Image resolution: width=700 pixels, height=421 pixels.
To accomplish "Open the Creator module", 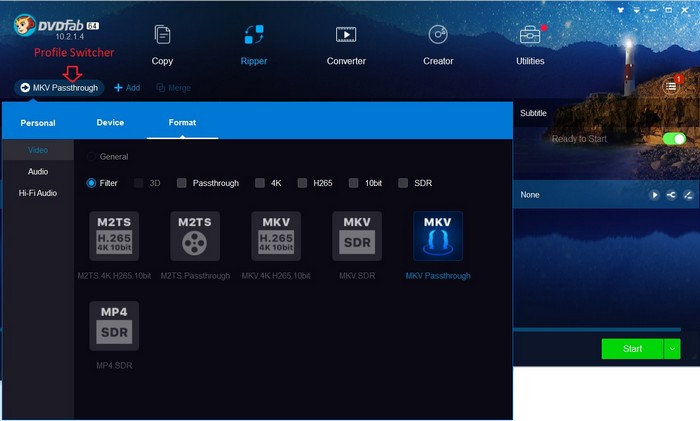I will pos(438,45).
